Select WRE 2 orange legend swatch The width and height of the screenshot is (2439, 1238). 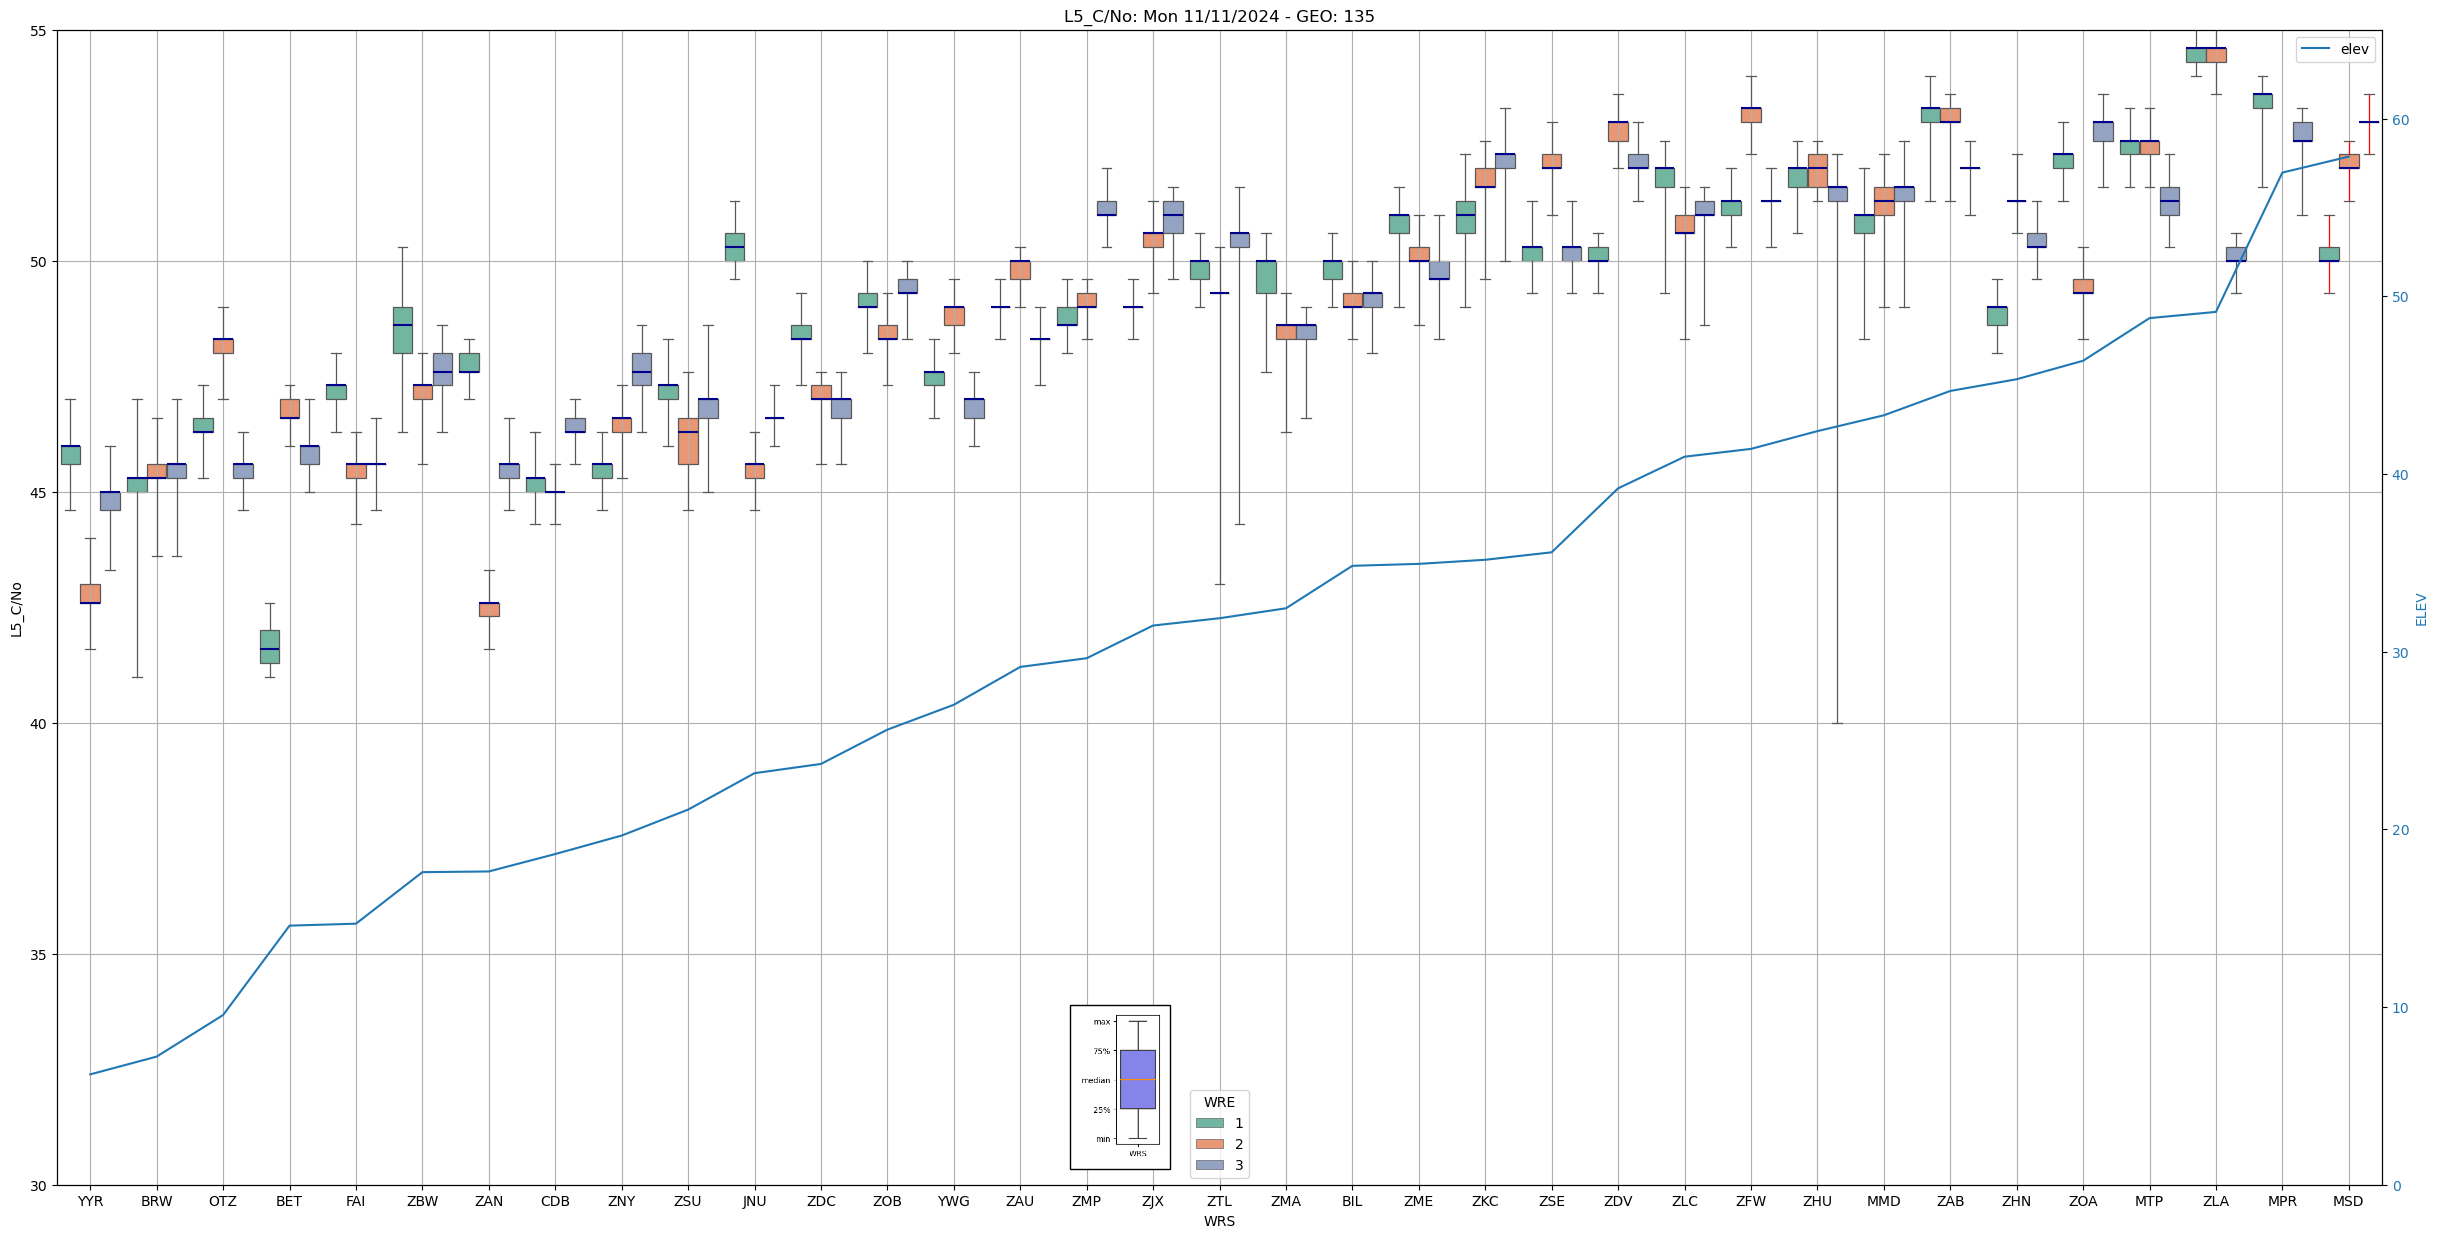click(1209, 1144)
